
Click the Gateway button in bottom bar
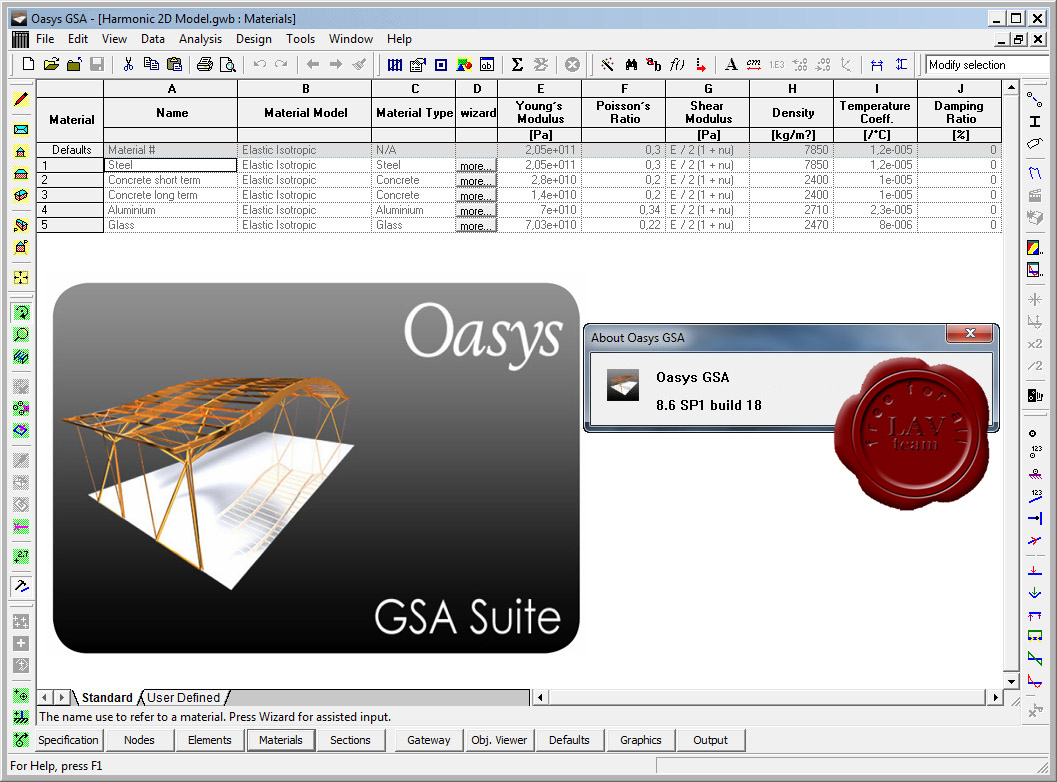click(428, 740)
